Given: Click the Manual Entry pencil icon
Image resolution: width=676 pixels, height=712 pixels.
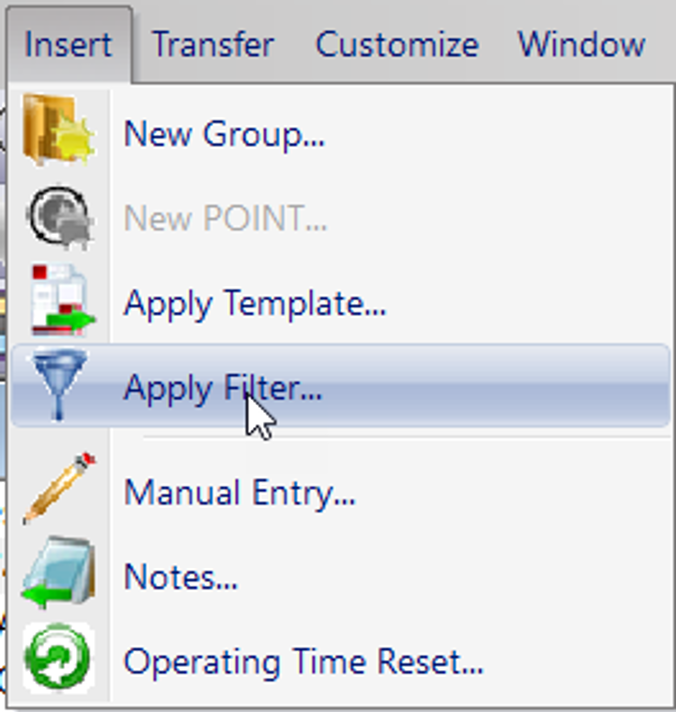Looking at the screenshot, I should click(x=59, y=488).
